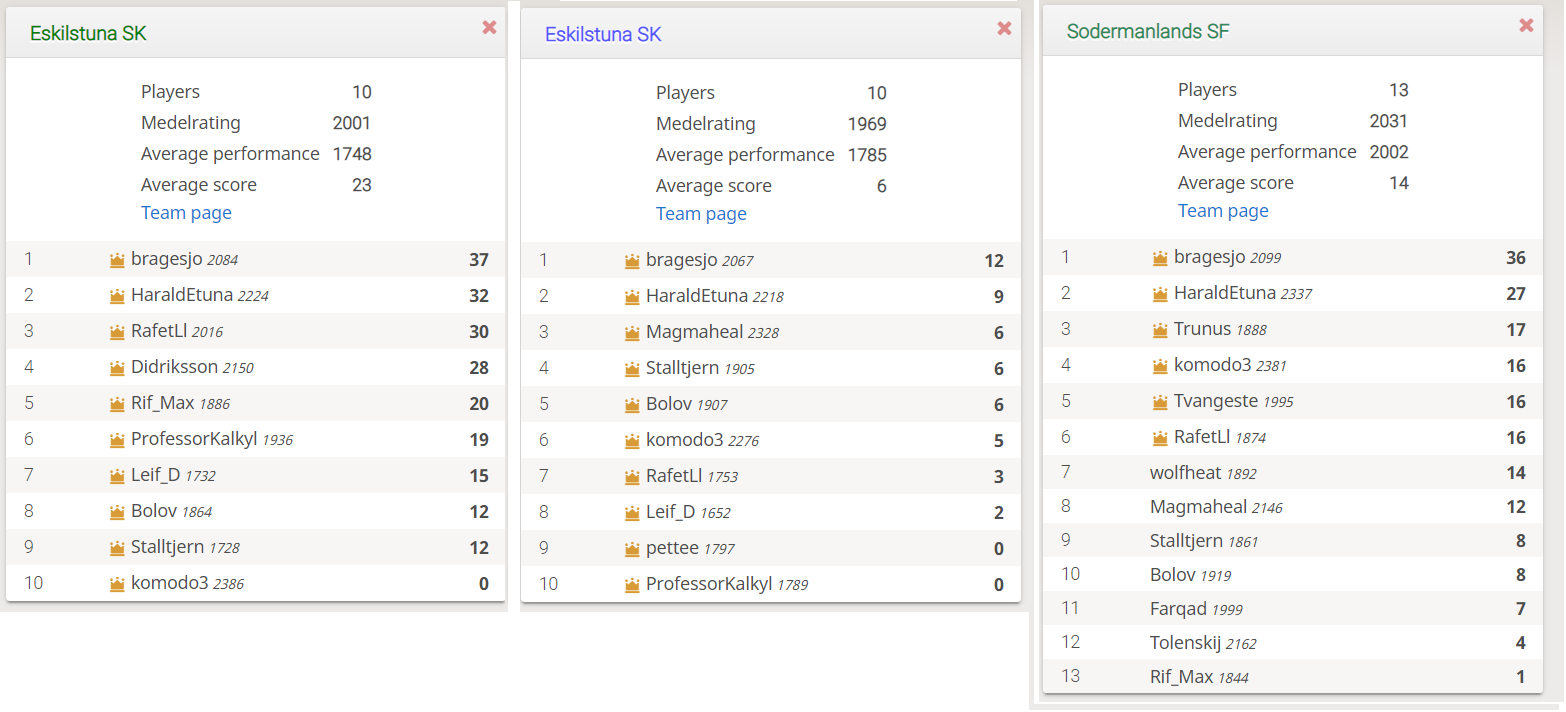The height and width of the screenshot is (712, 1566).
Task: Close the Sodermanlands SF panel
Action: (x=1526, y=25)
